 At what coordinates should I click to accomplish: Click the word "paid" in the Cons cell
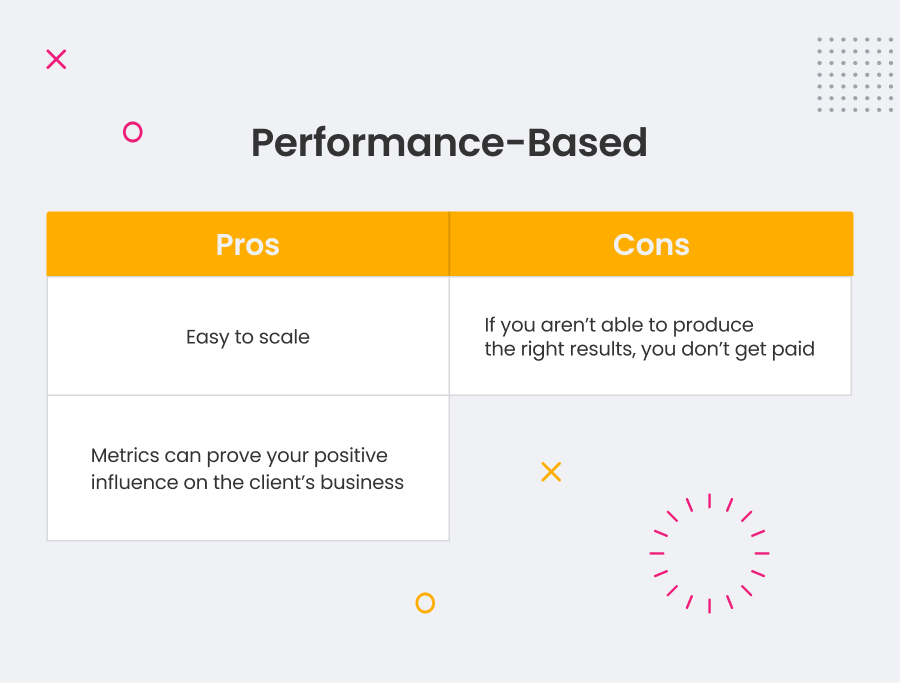pyautogui.click(x=795, y=350)
